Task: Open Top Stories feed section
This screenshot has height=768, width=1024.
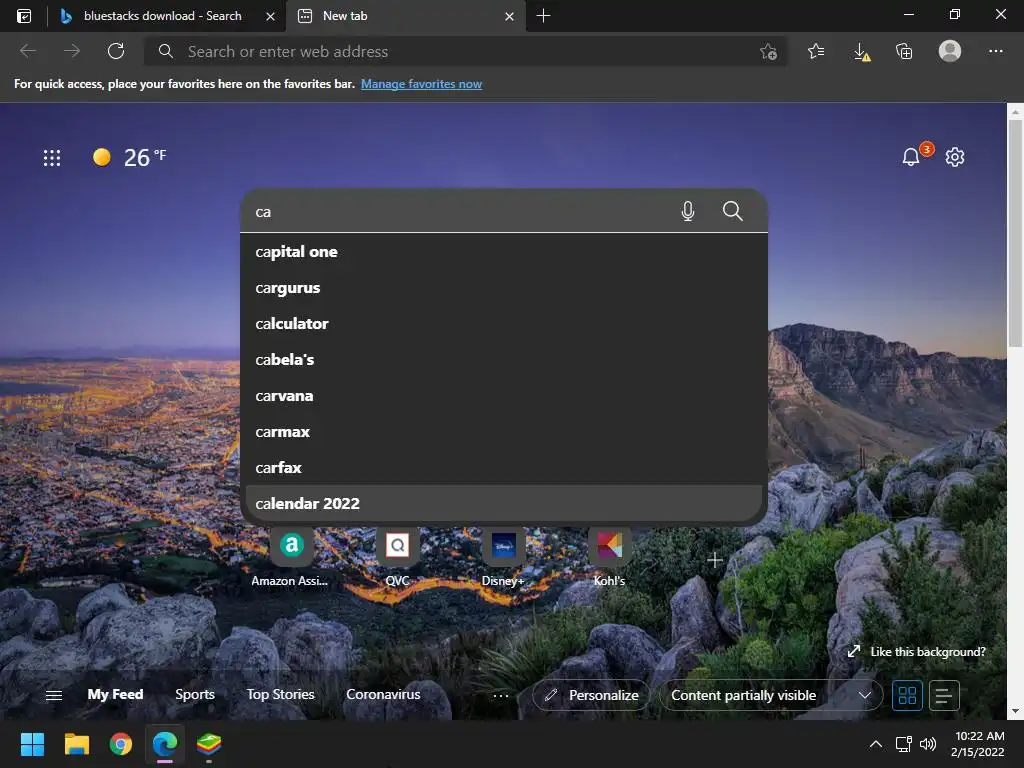Action: 280,694
